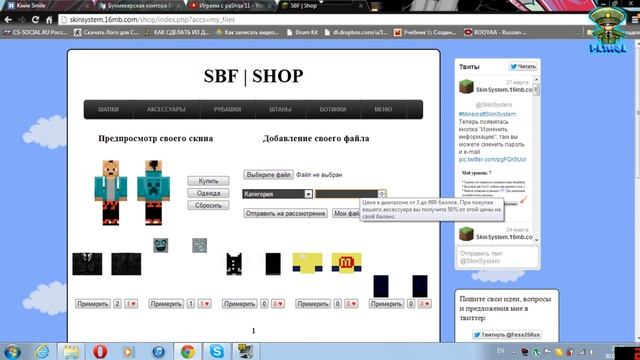Reload the page with the refresh icon
The image size is (640, 360).
pos(35,20)
